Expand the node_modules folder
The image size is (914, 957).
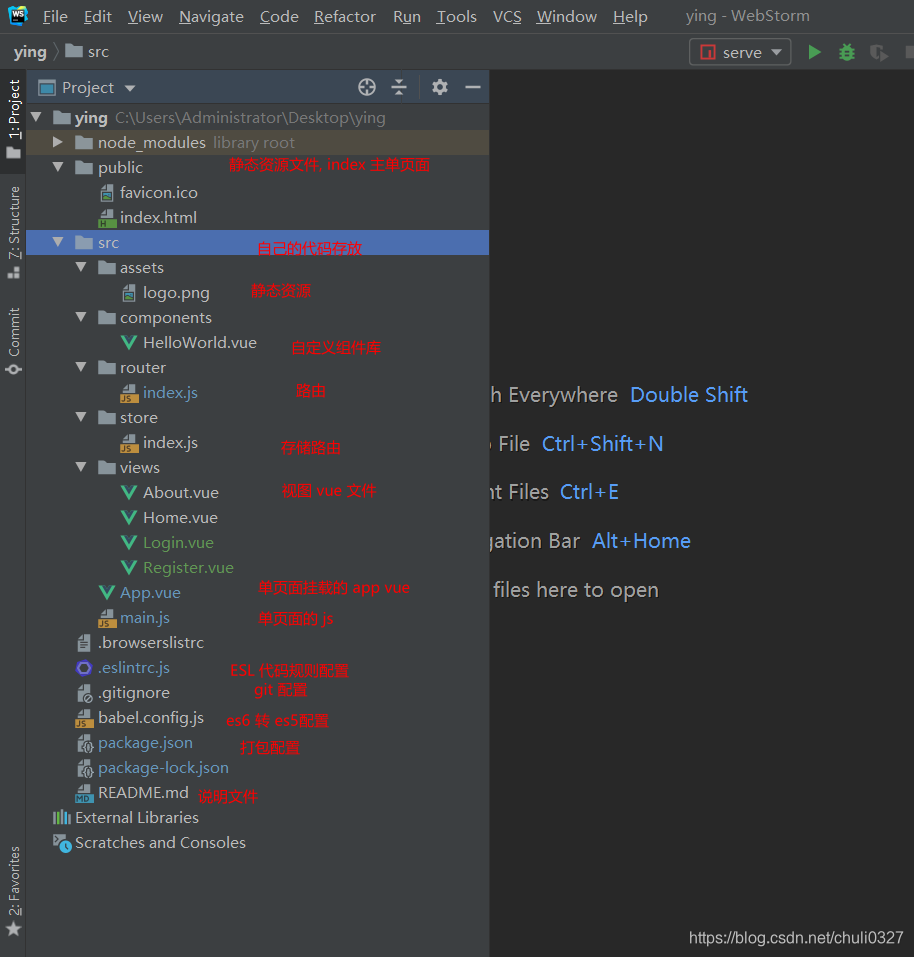pyautogui.click(x=58, y=142)
